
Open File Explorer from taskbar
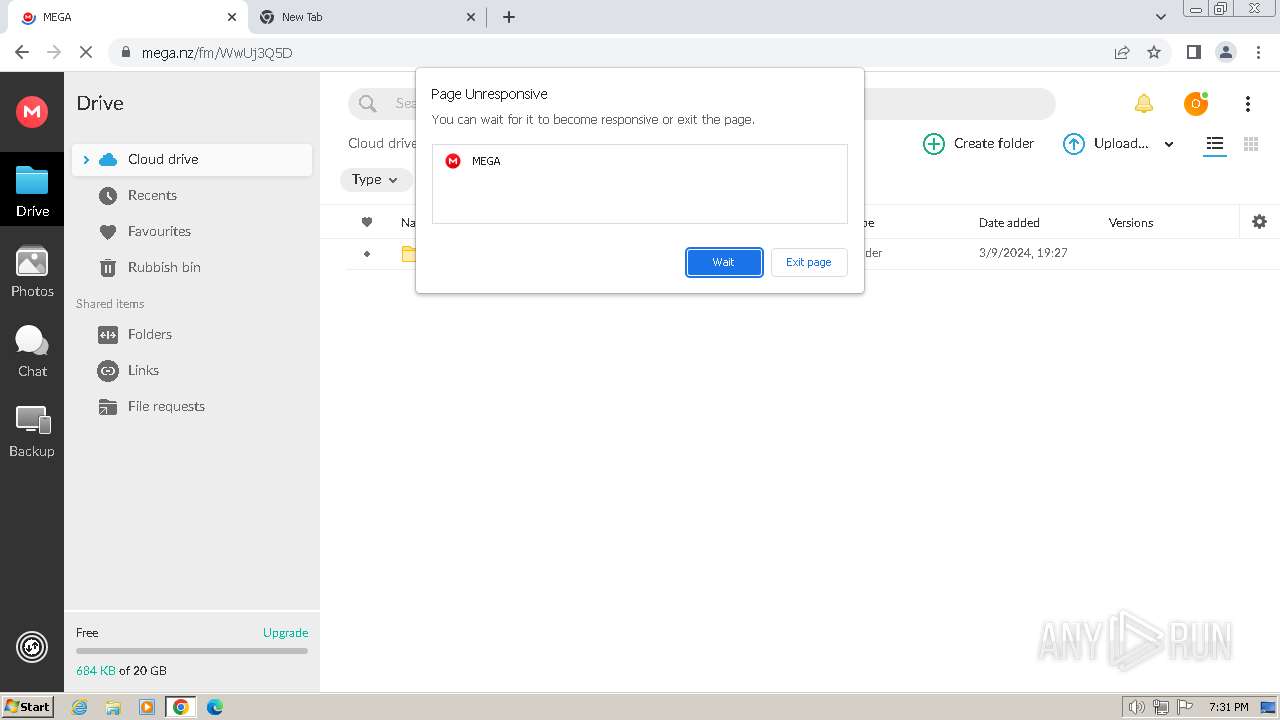coord(113,707)
